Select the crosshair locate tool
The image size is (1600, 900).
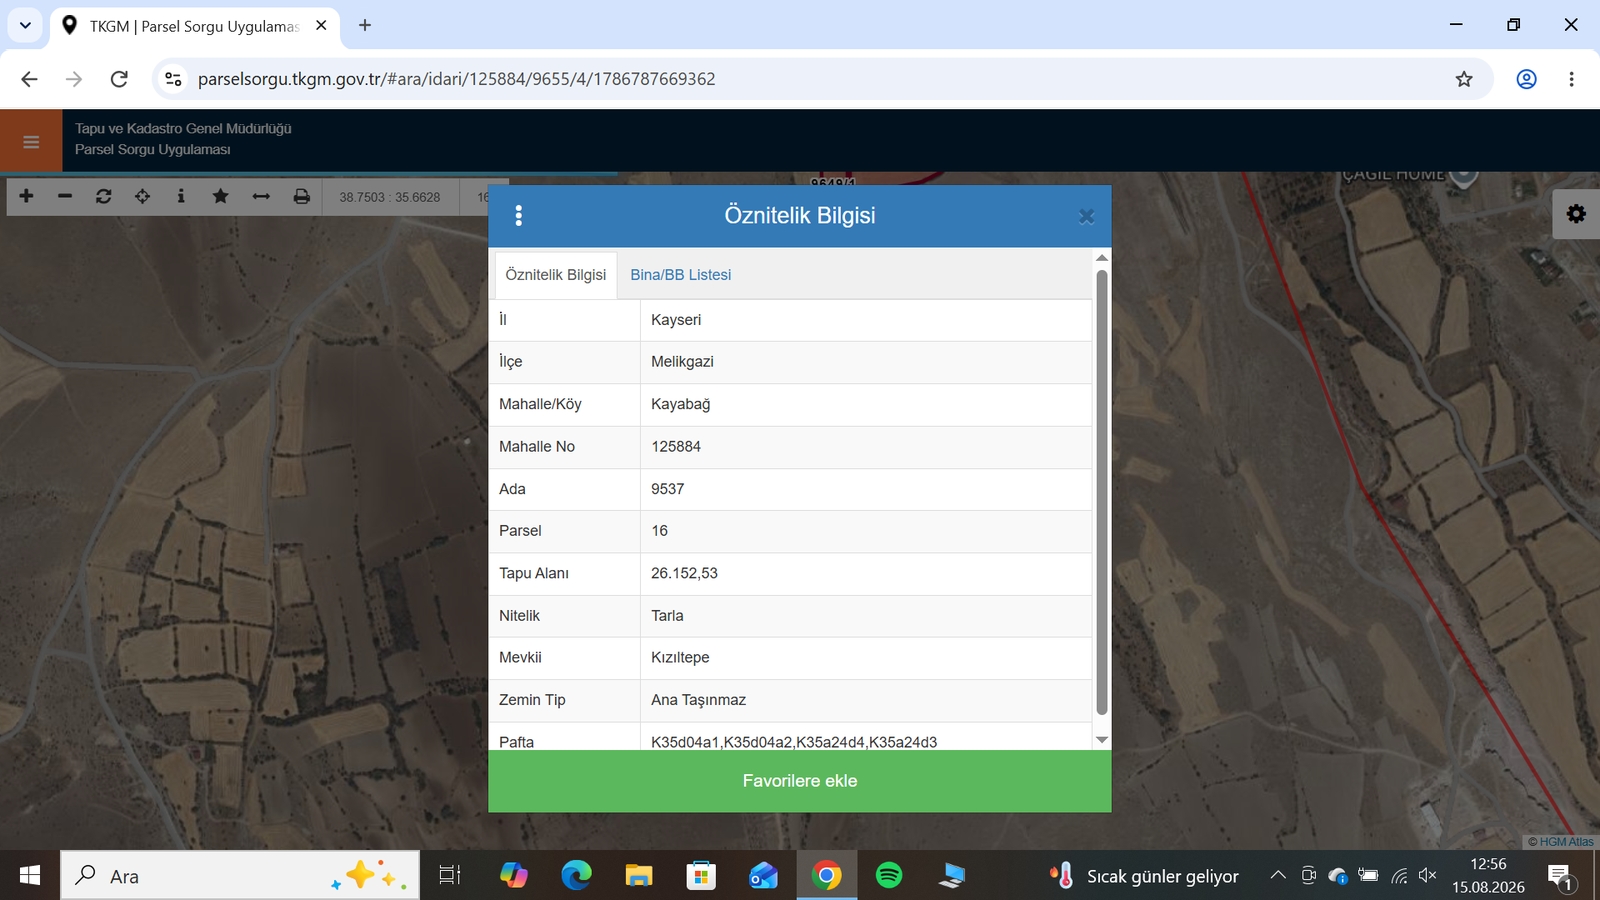click(143, 196)
